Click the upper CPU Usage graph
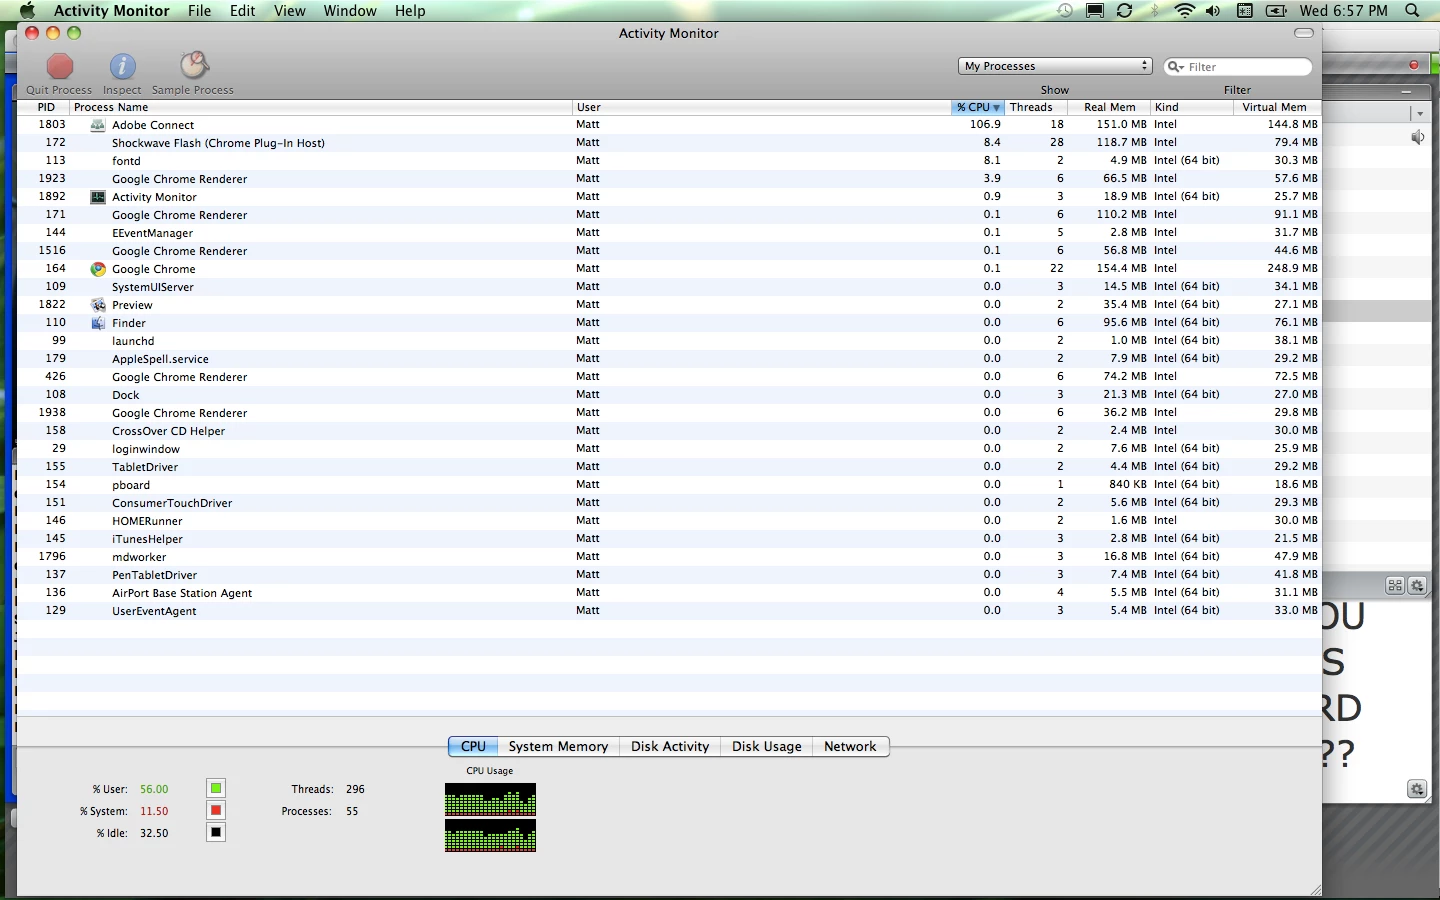1440x900 pixels. [x=490, y=800]
